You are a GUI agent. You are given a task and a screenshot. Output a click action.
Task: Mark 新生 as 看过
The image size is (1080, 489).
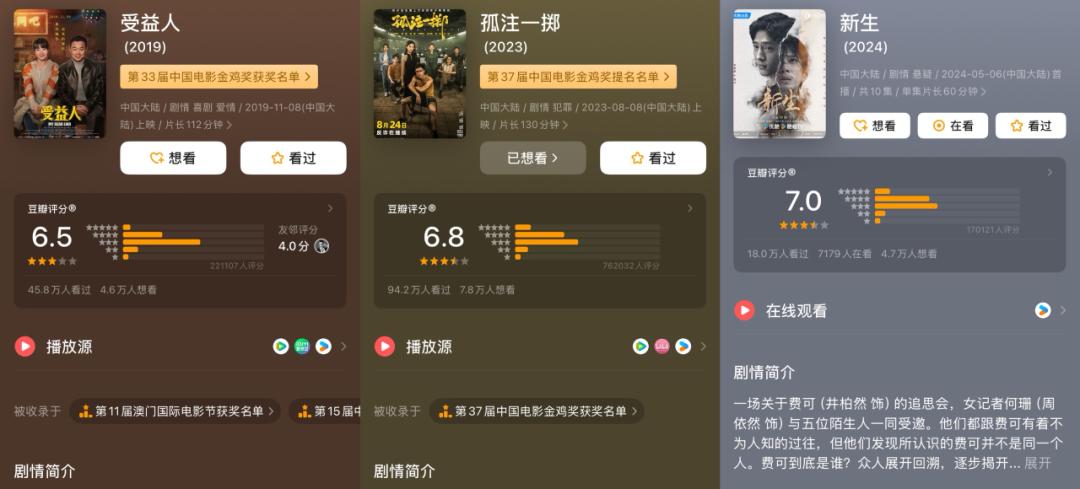click(x=1031, y=125)
